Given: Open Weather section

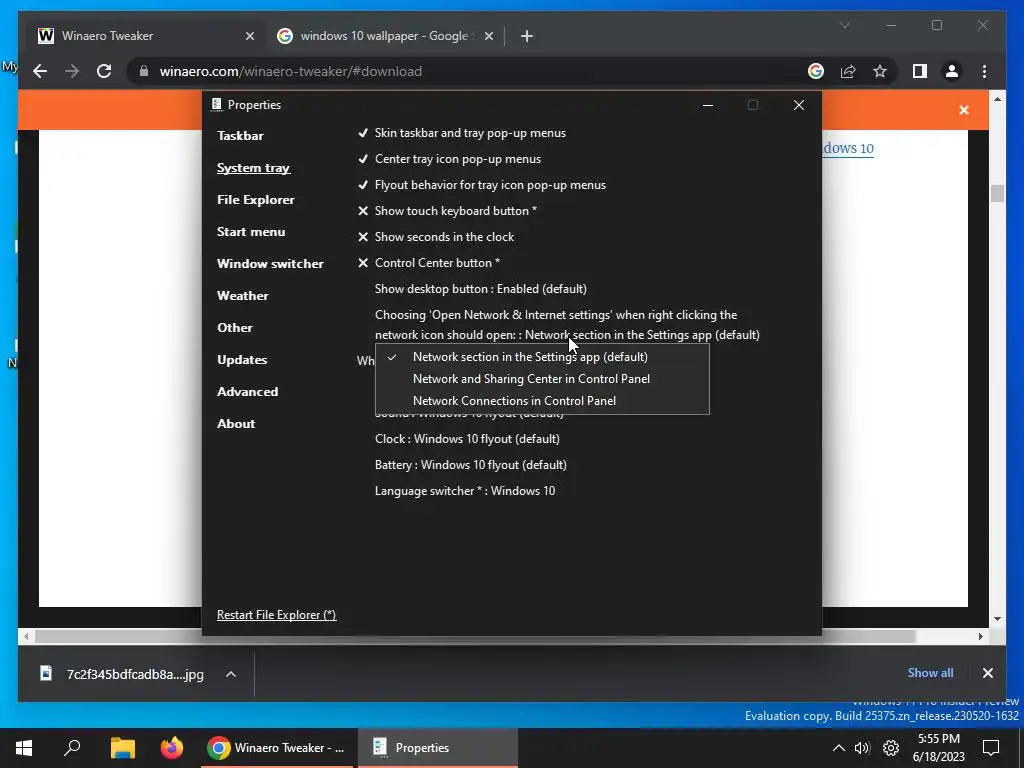Looking at the screenshot, I should [x=242, y=296].
